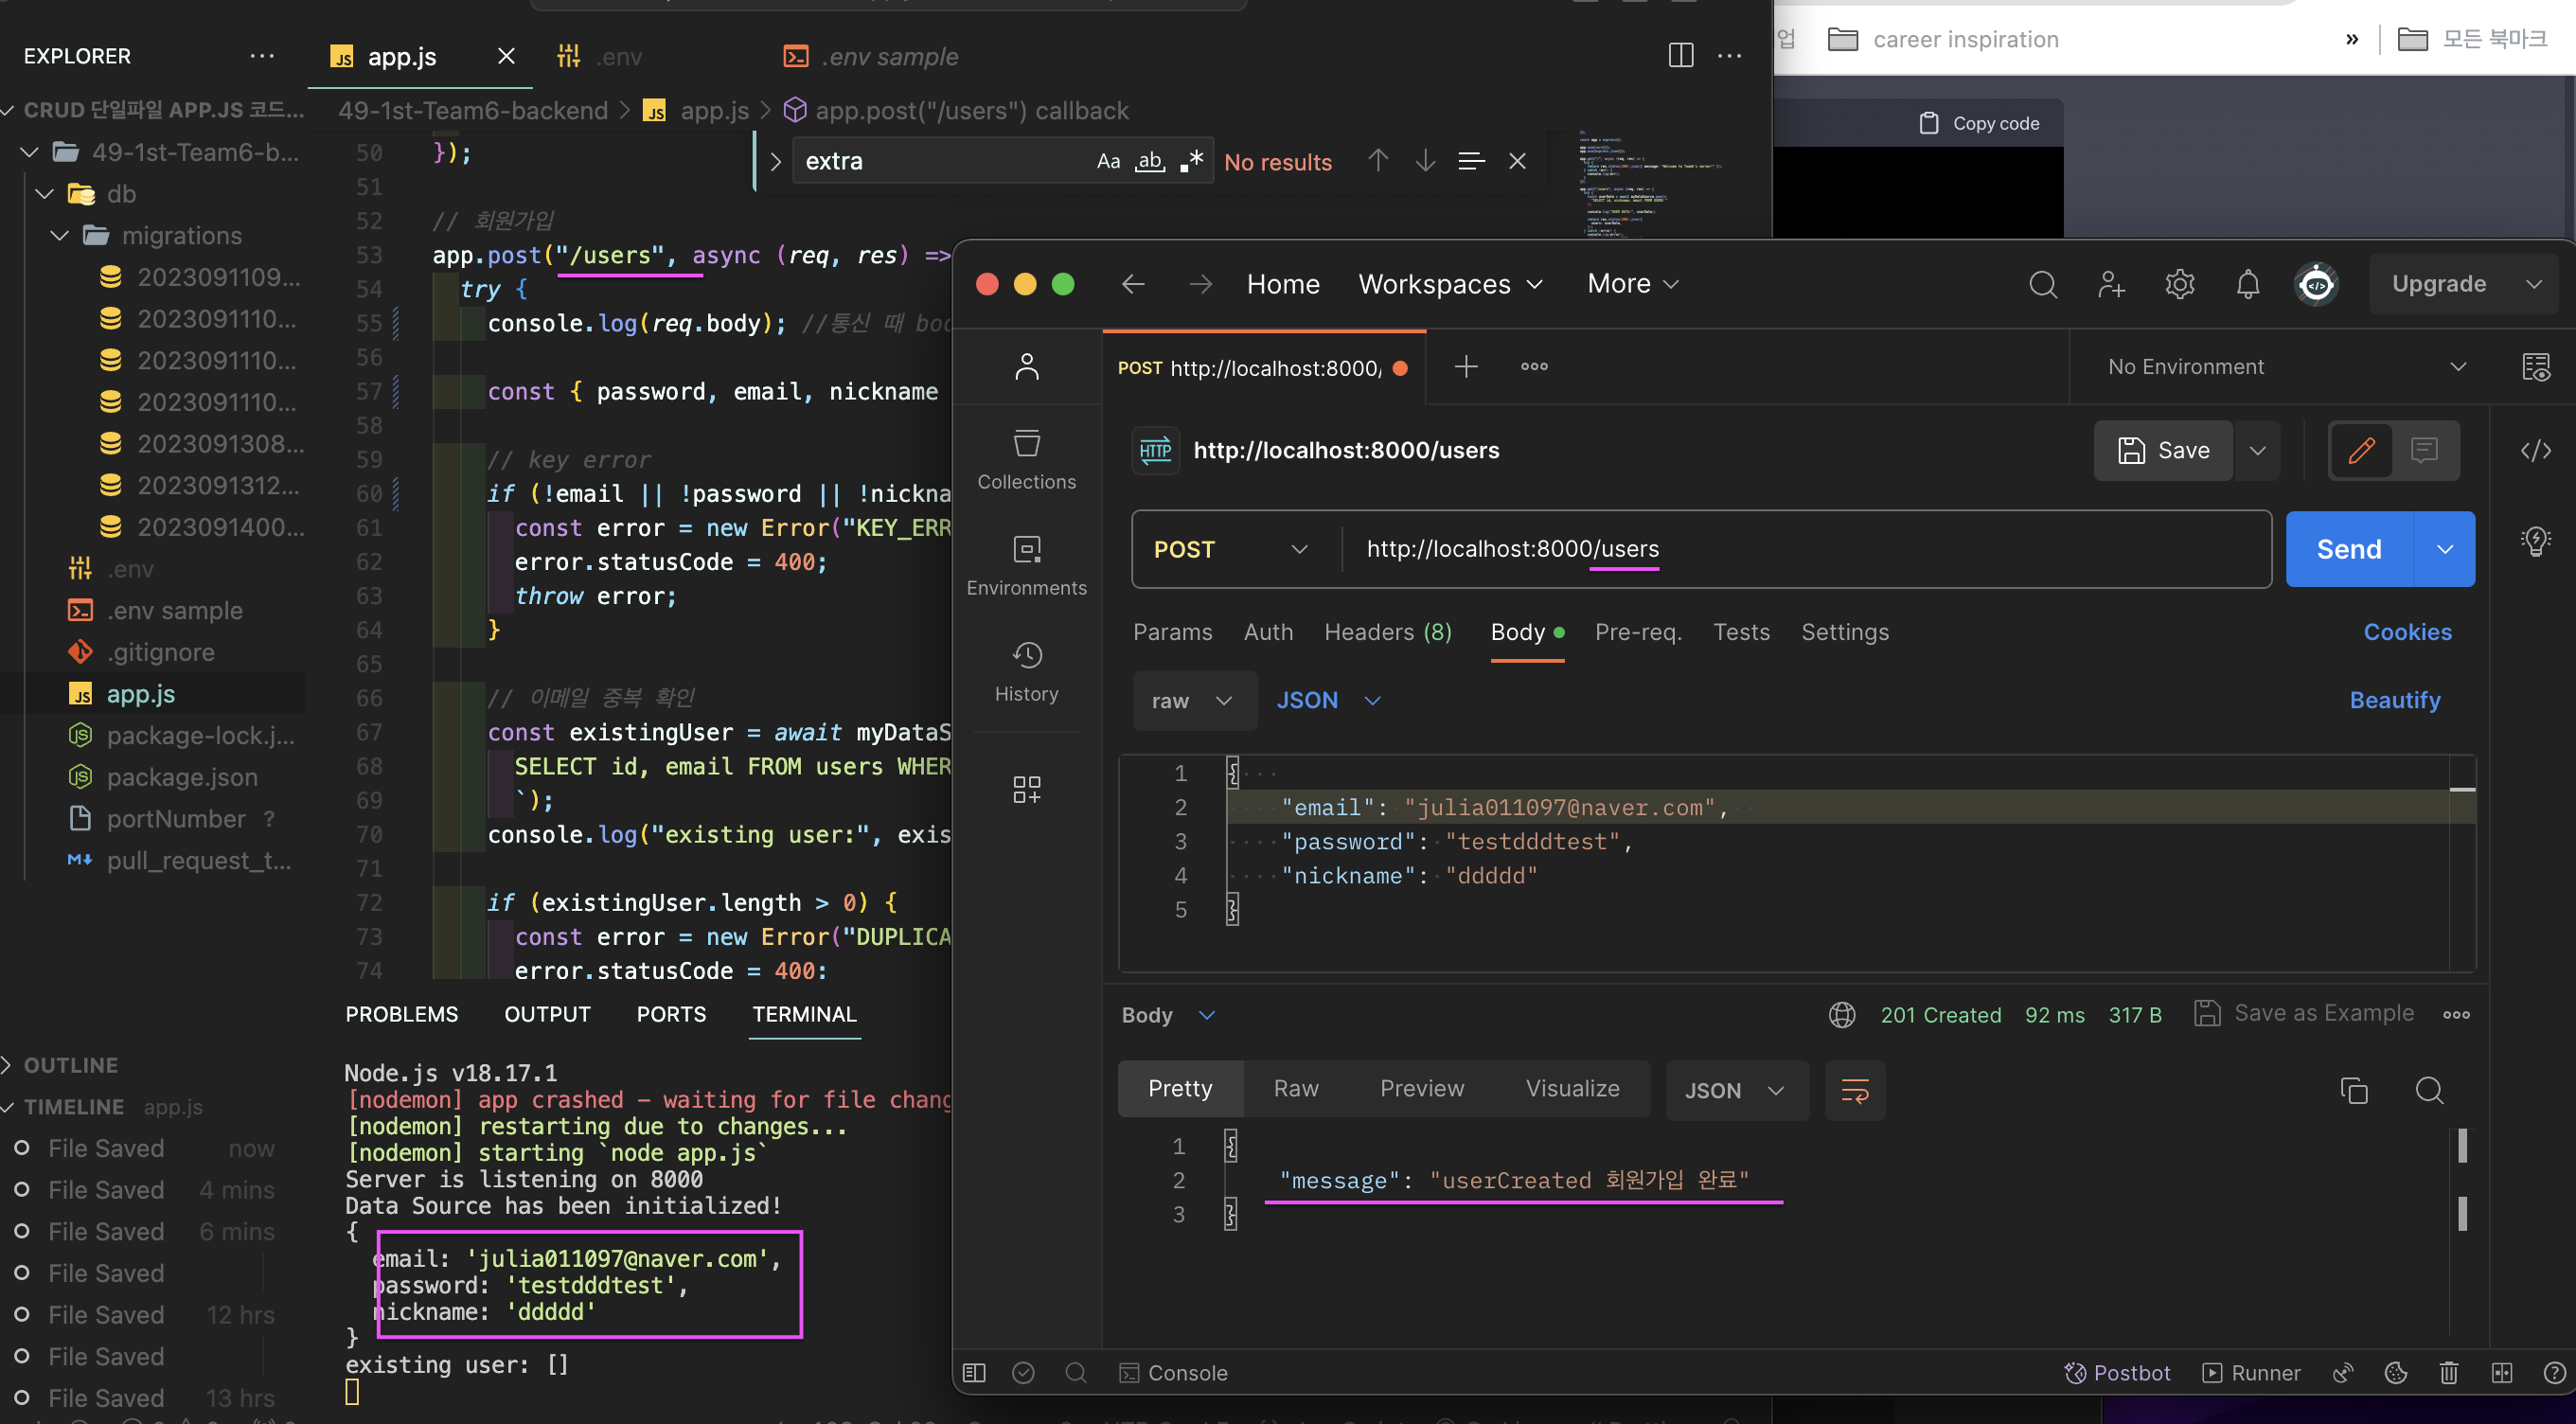
Task: Open Postman Environments sidebar panel
Action: [1026, 565]
